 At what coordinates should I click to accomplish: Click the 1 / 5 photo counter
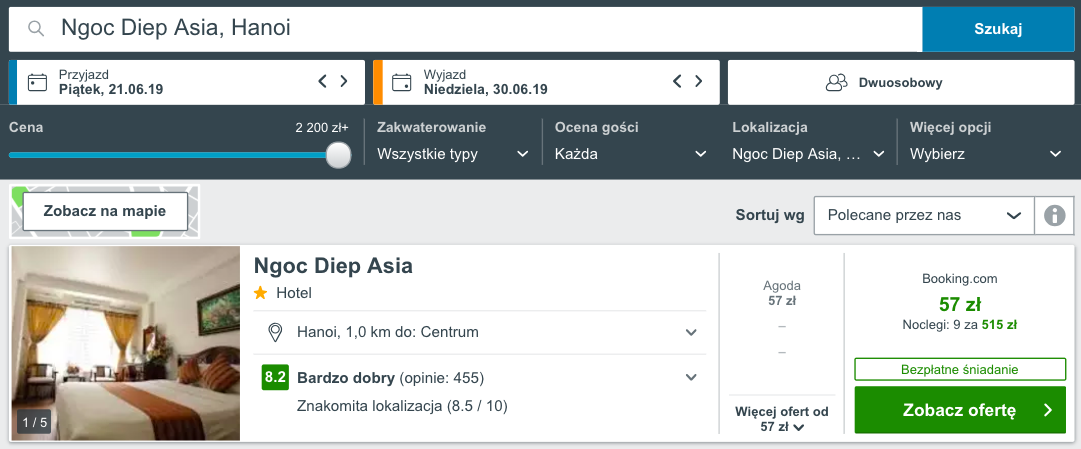[x=34, y=422]
